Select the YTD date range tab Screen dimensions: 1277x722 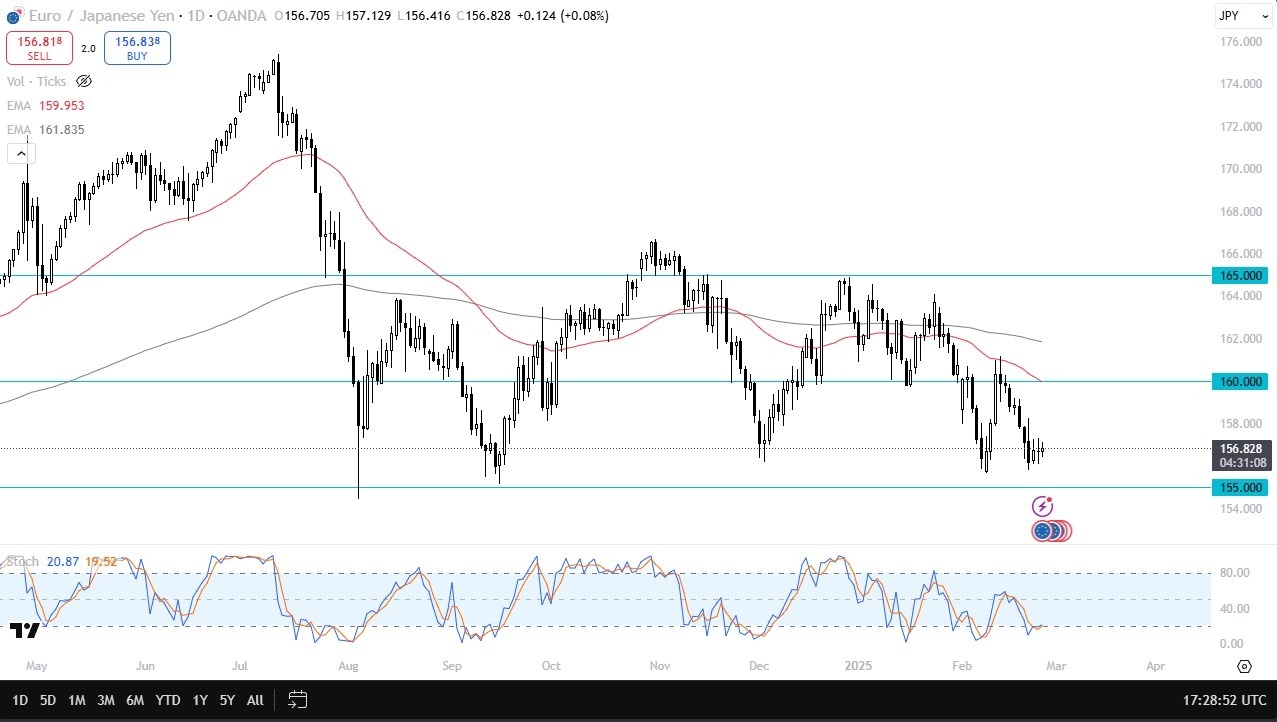pyautogui.click(x=168, y=700)
